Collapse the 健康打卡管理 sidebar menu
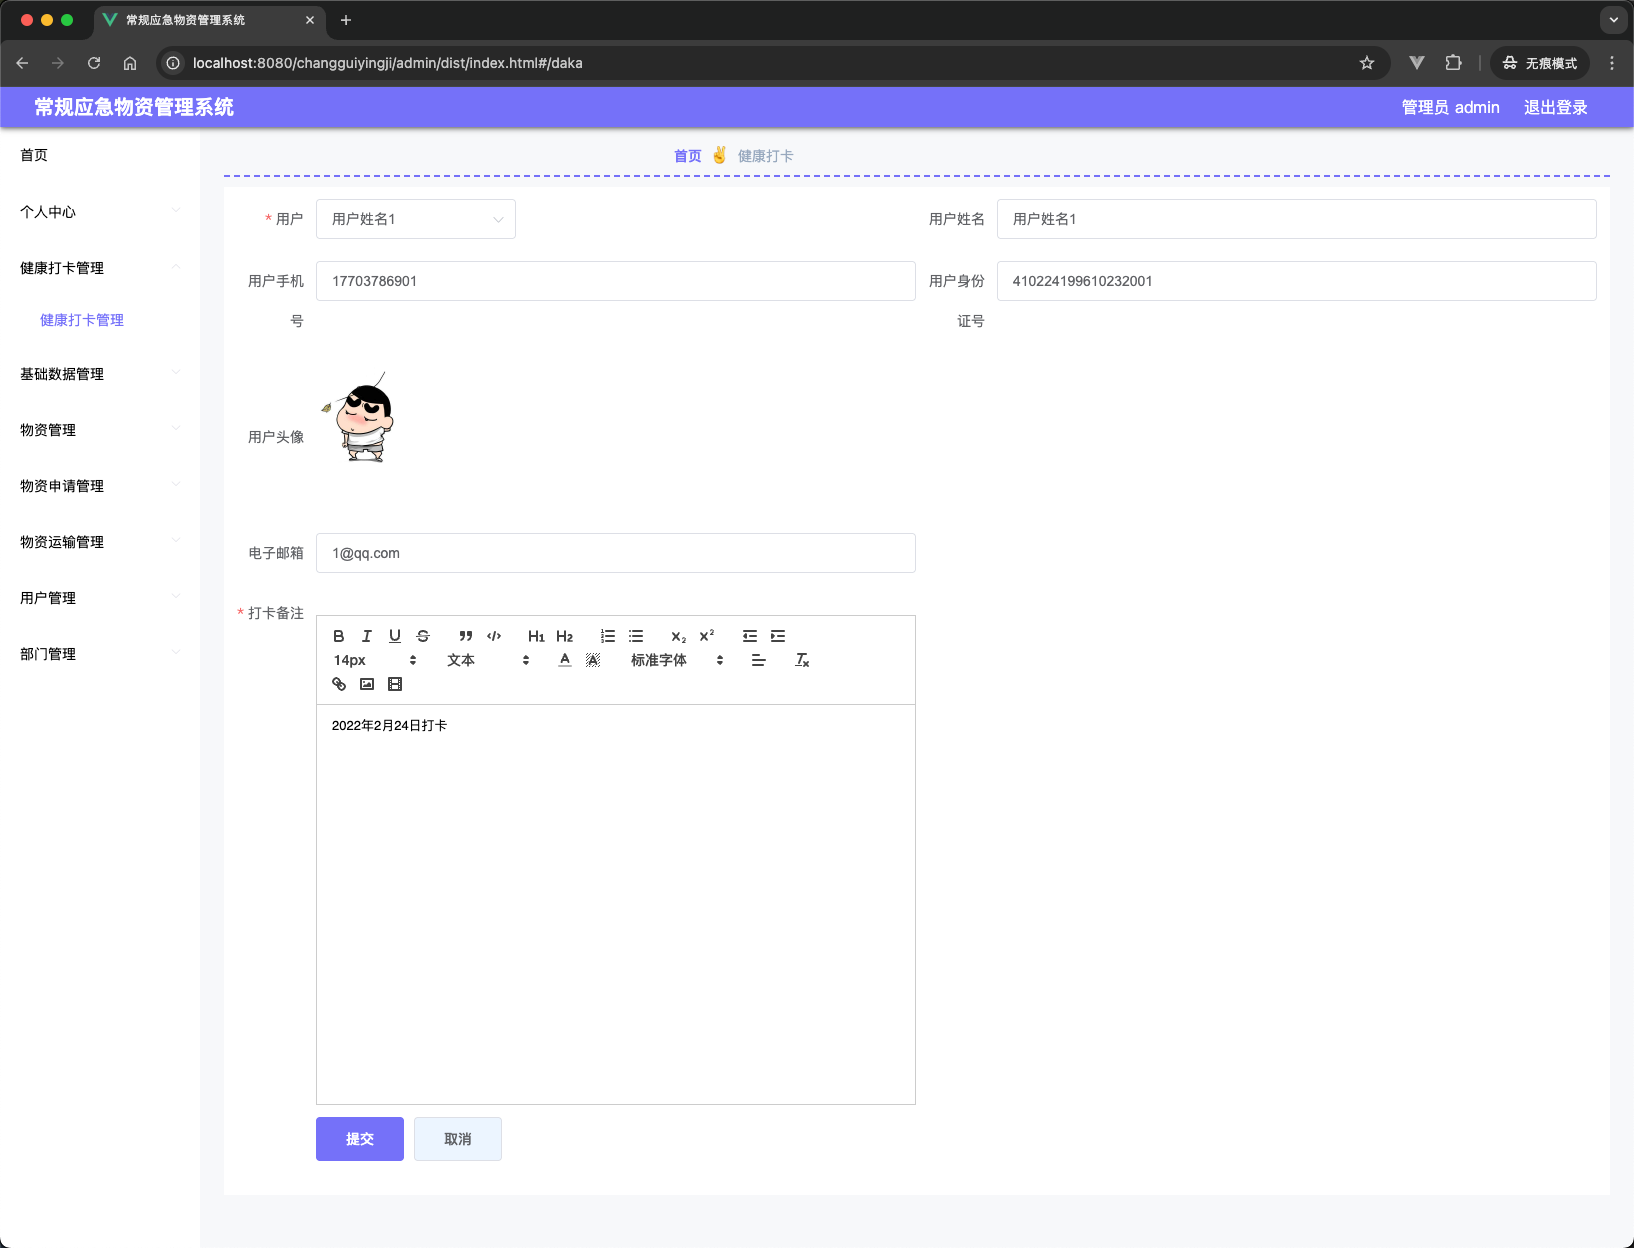Screen dimensions: 1634x1248 click(100, 268)
